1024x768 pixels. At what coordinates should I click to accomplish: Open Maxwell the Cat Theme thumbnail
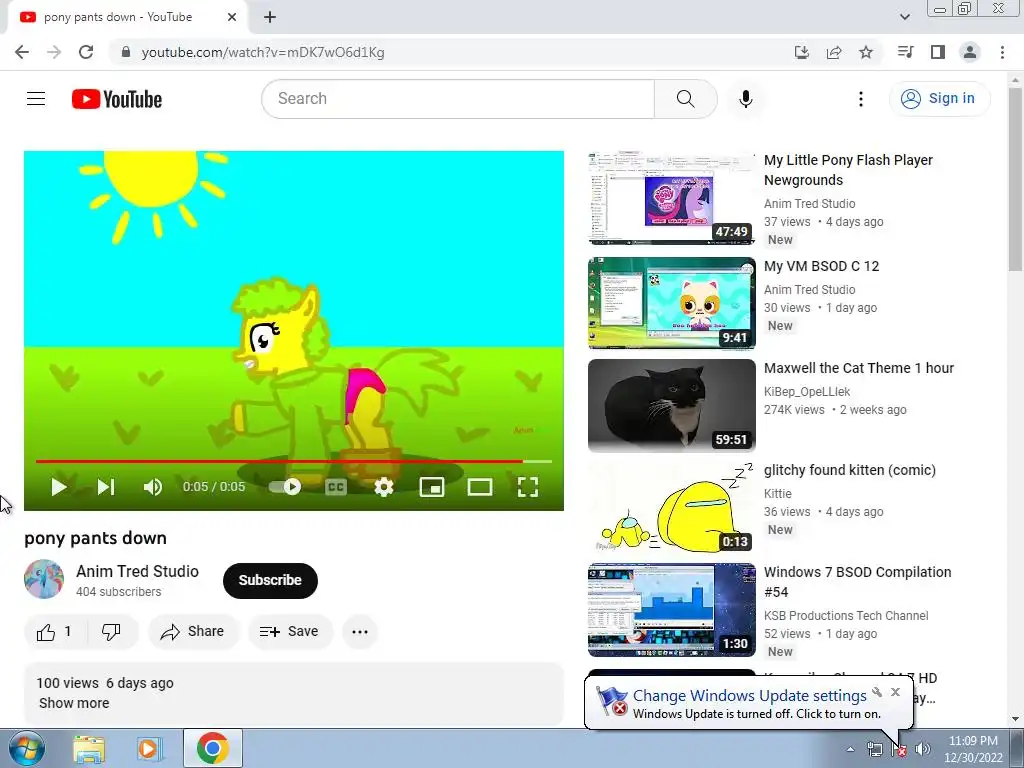click(671, 406)
